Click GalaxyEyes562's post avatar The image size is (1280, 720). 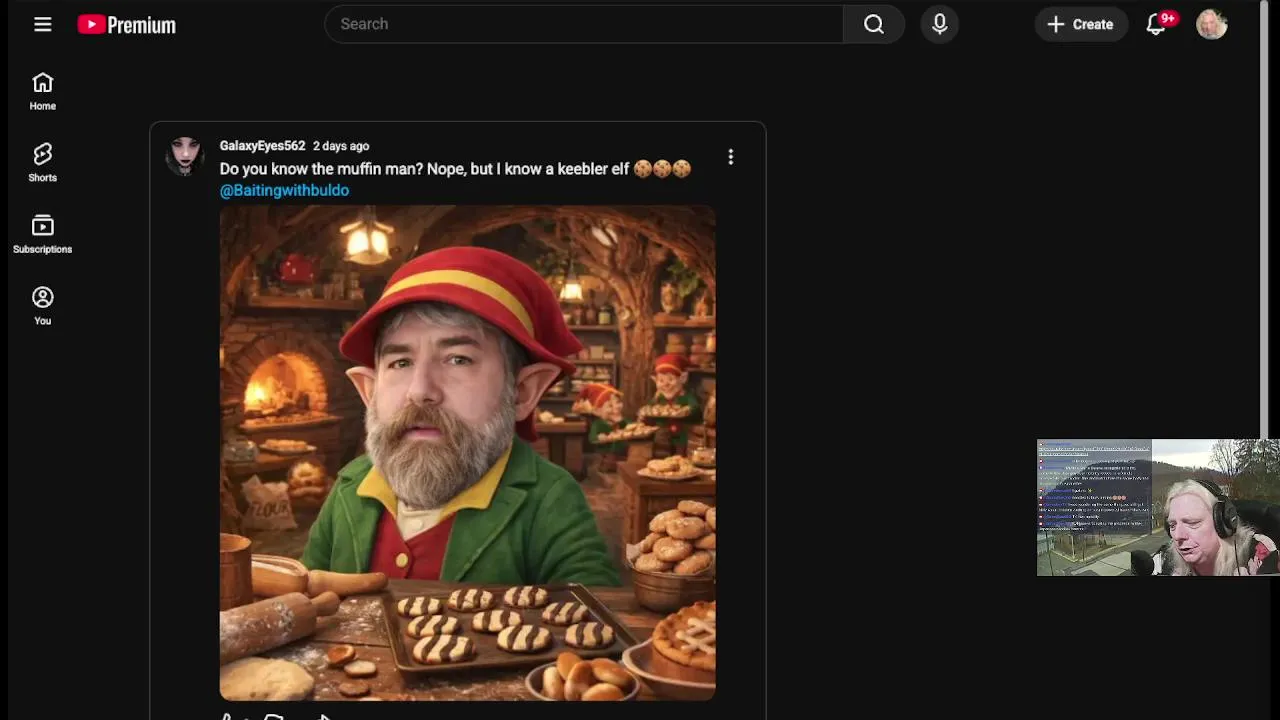[185, 156]
